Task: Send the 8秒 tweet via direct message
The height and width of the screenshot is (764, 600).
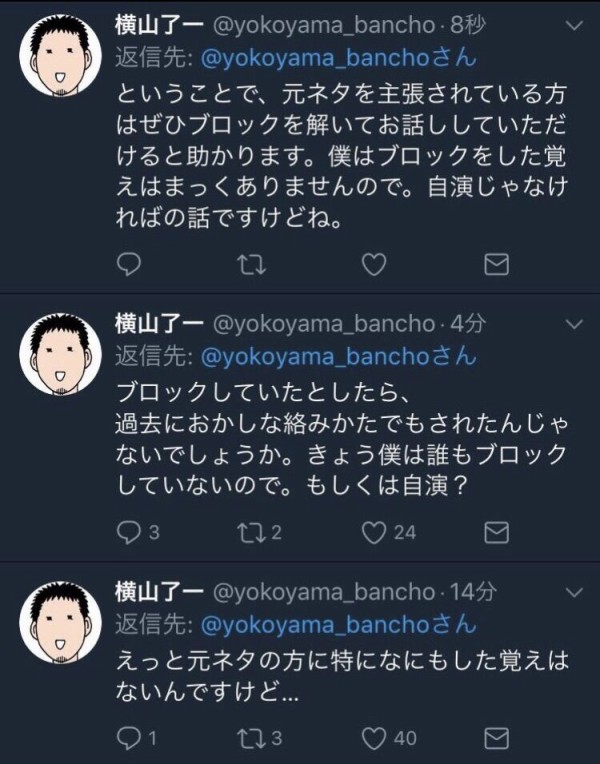Action: [x=496, y=263]
